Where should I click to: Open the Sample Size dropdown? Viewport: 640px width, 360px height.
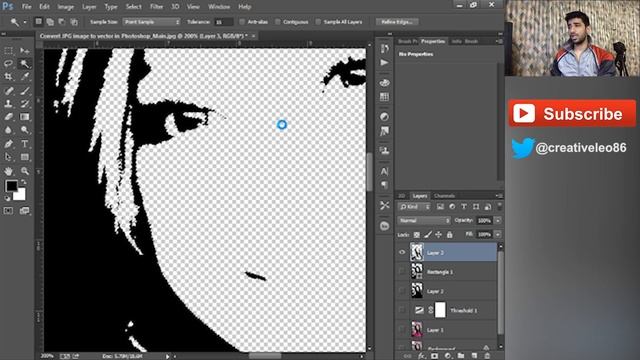(151, 22)
